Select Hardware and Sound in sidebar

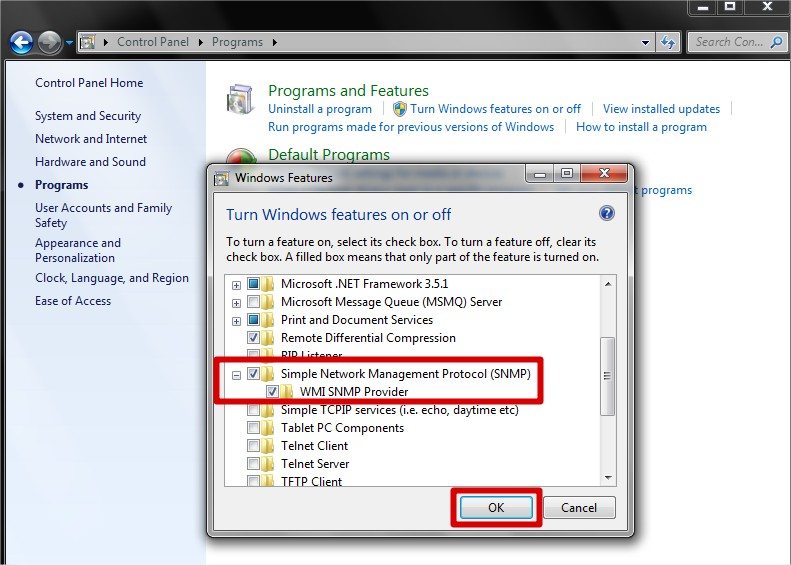click(90, 162)
